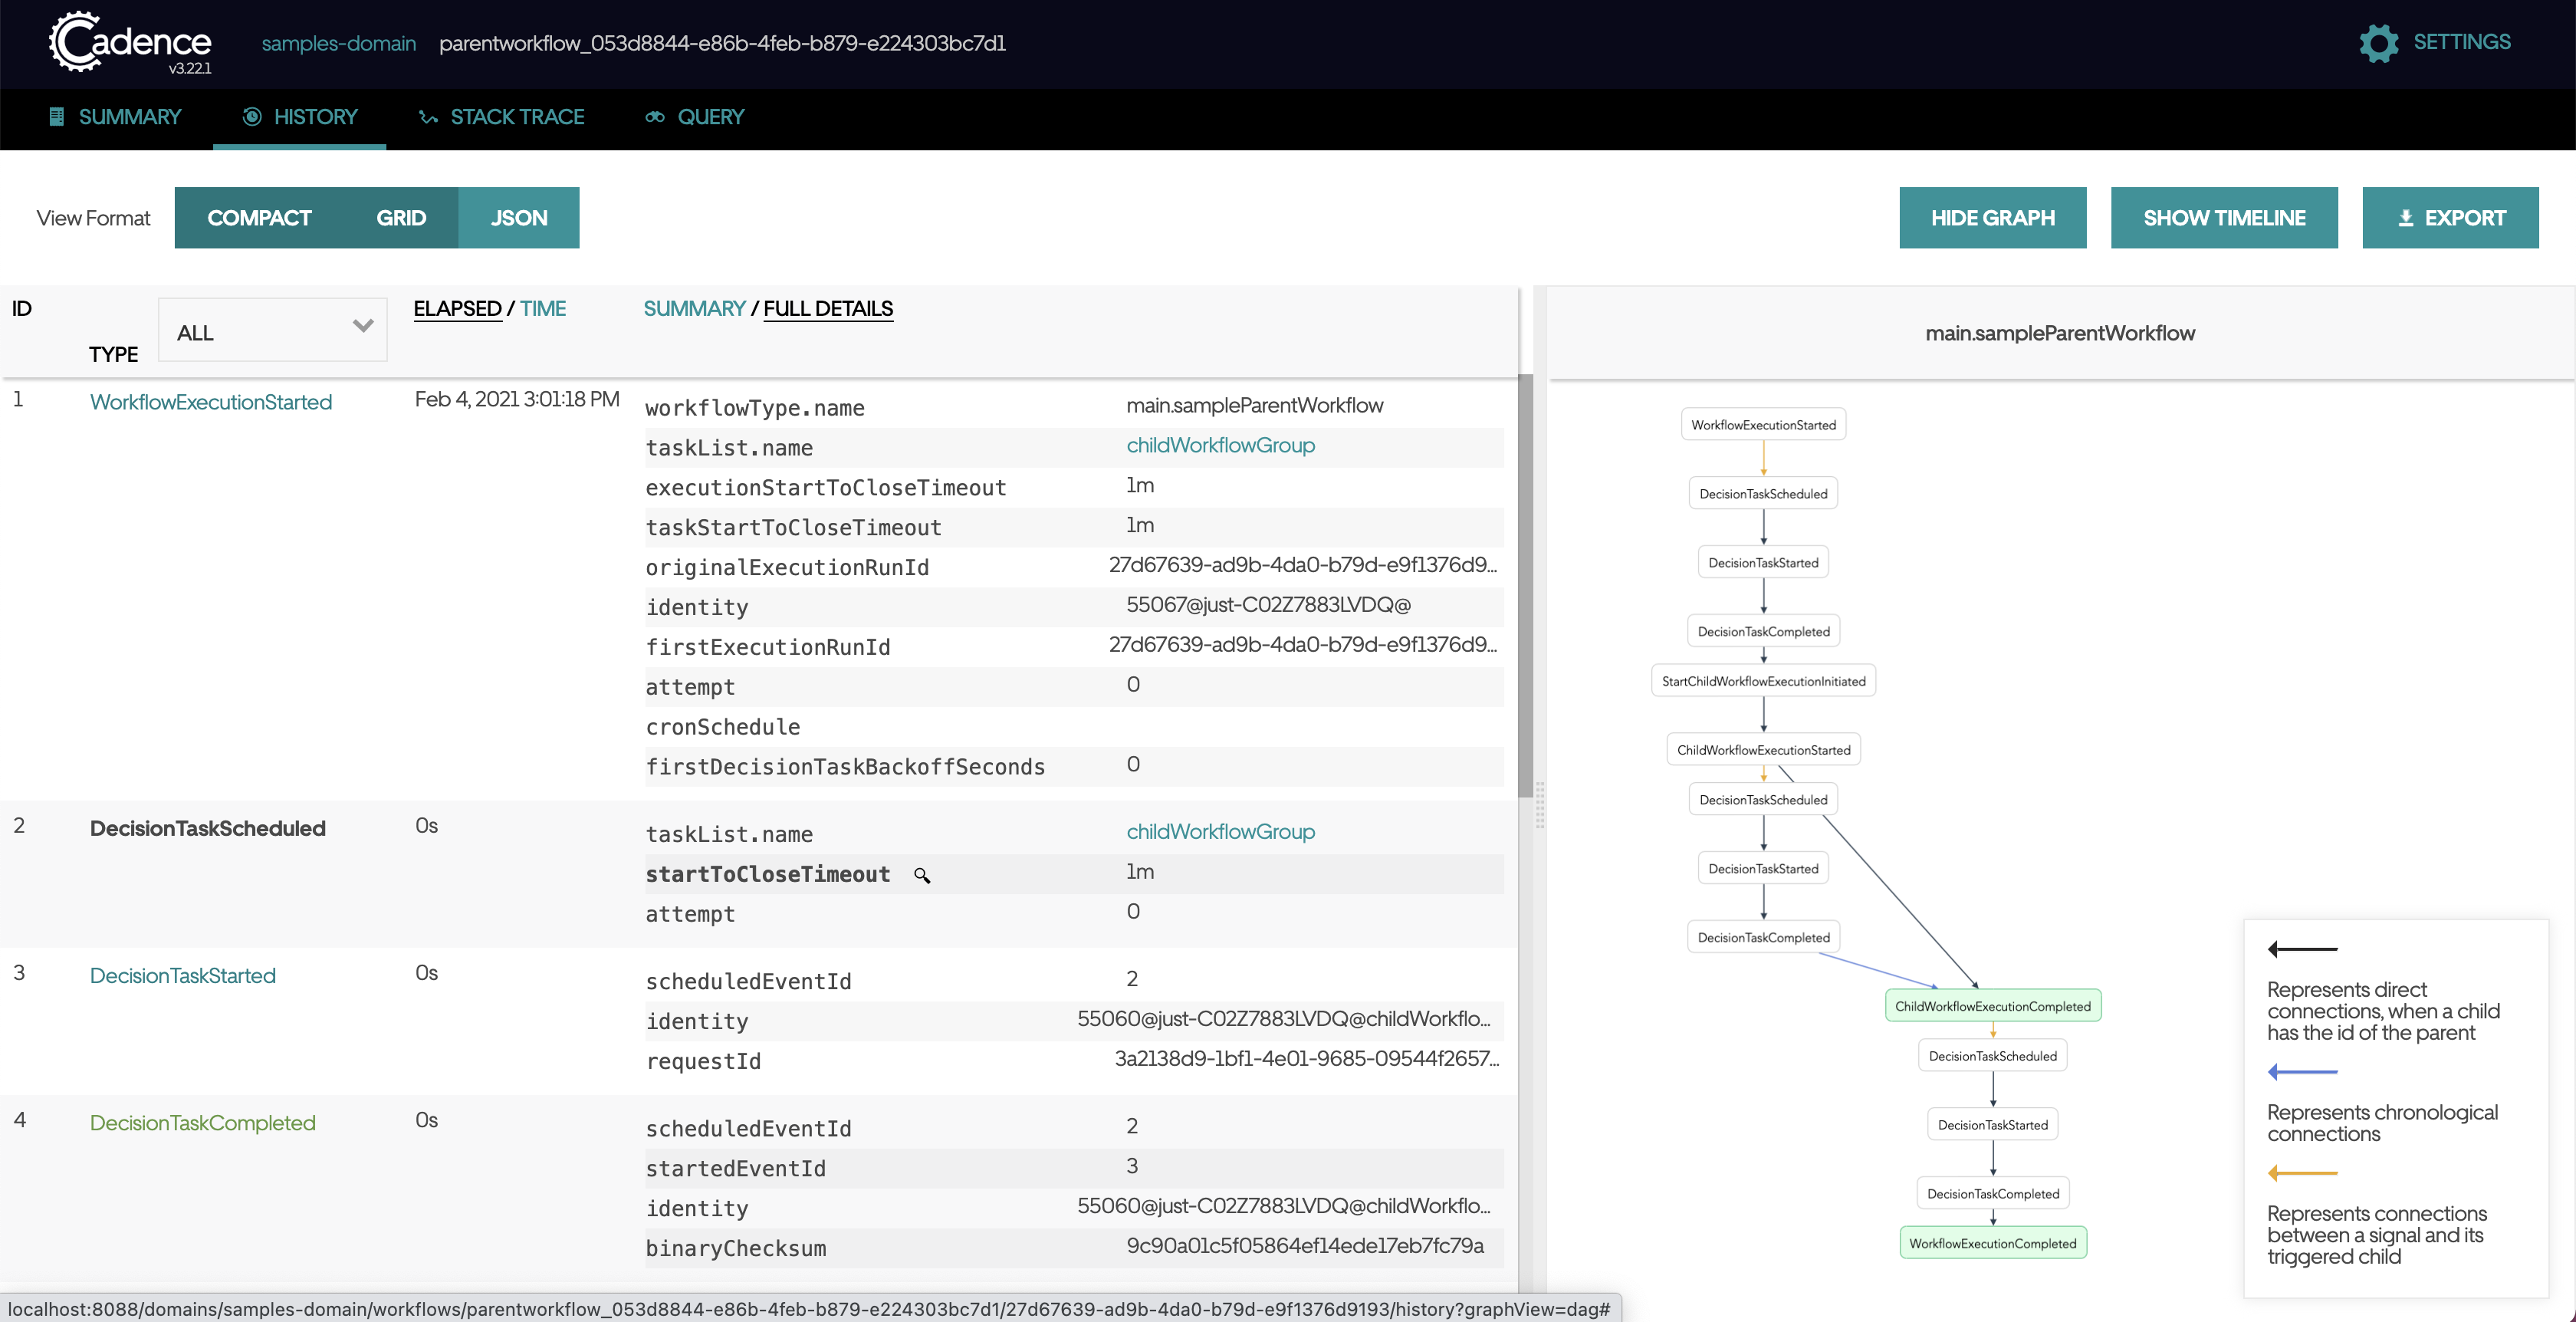The width and height of the screenshot is (2576, 1322).
Task: Click the history list vertical scrollbar
Action: [1525, 585]
